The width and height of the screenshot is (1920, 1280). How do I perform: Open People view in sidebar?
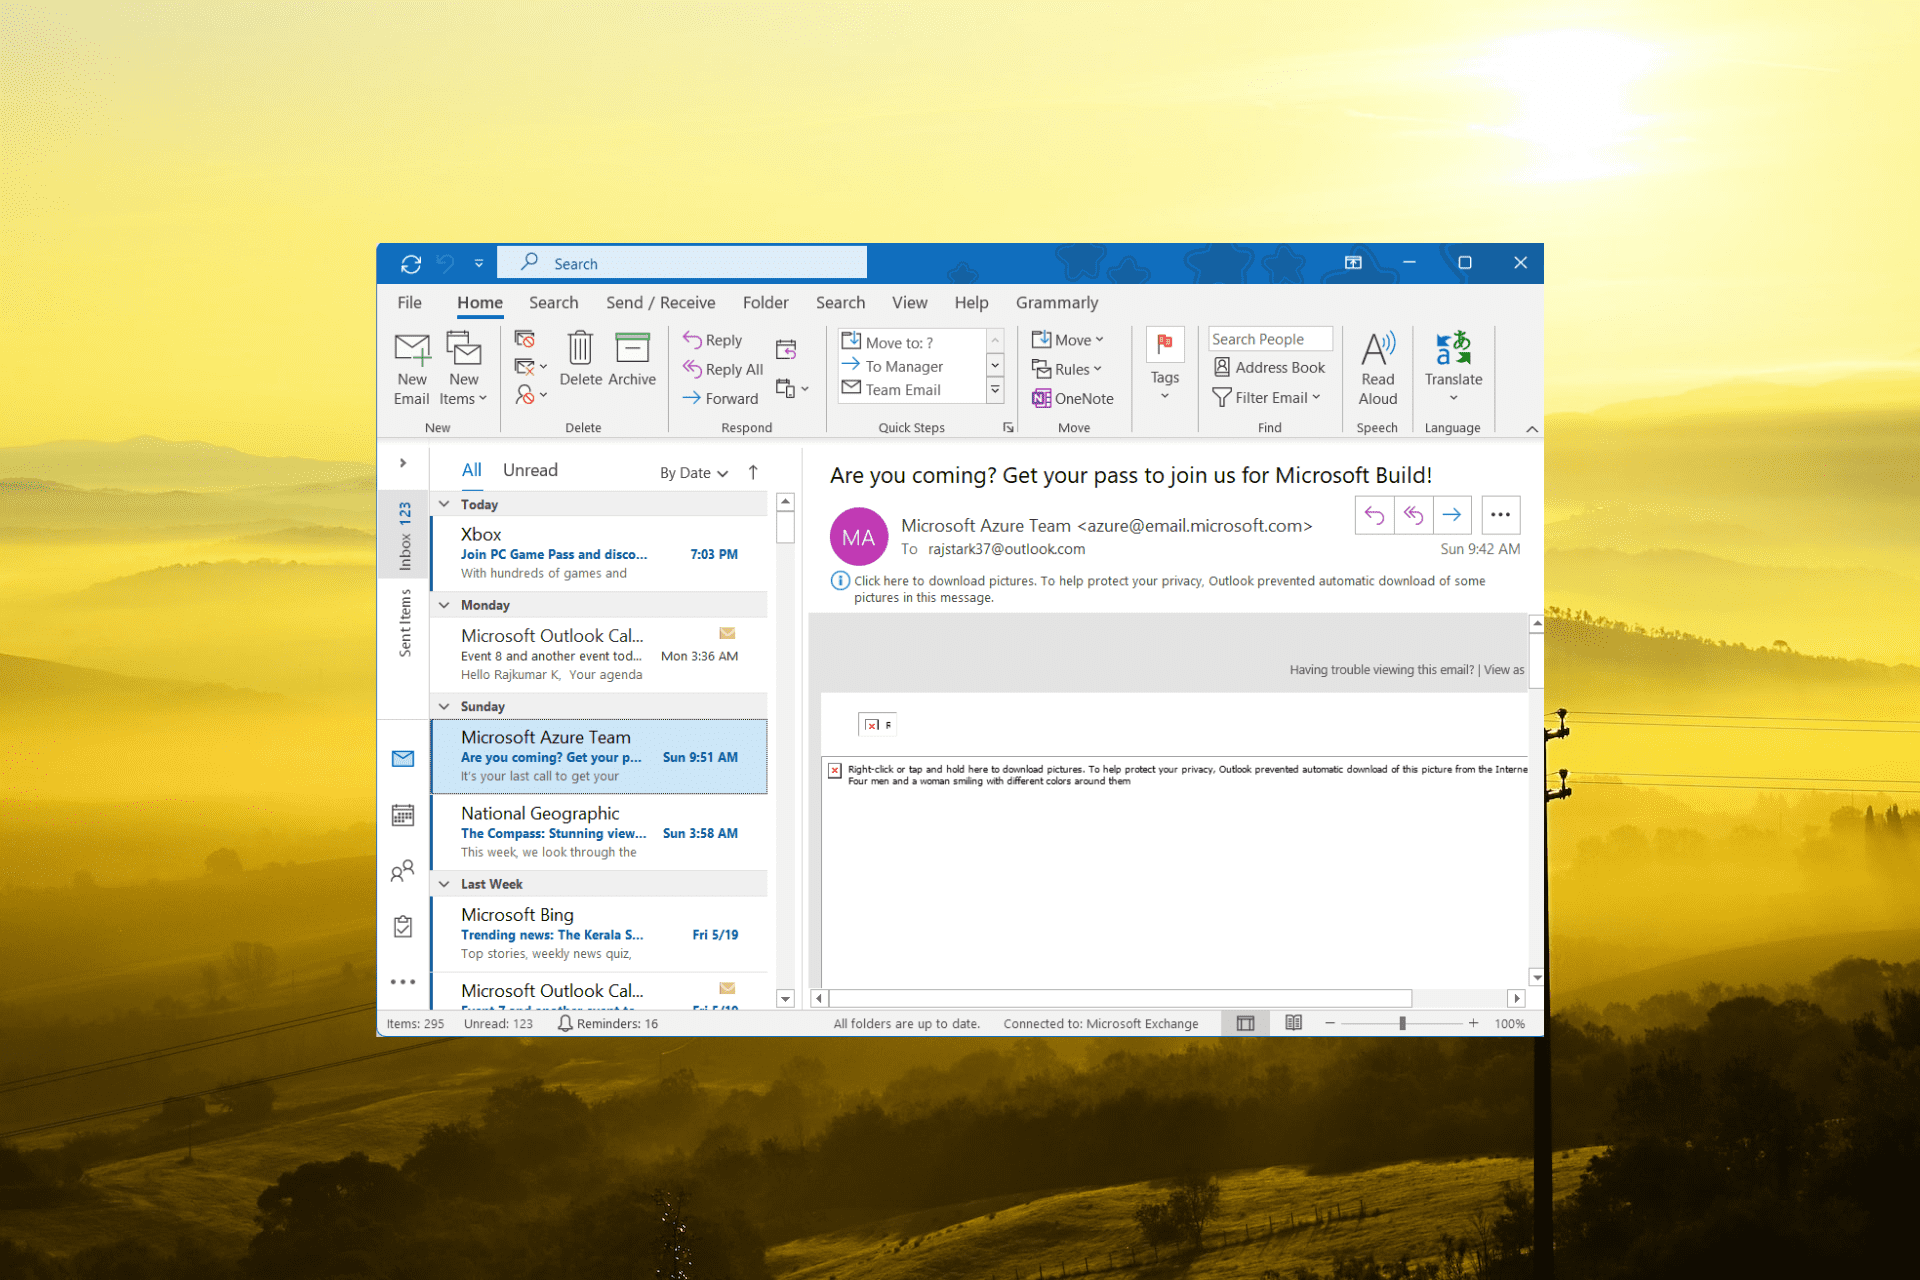tap(403, 871)
